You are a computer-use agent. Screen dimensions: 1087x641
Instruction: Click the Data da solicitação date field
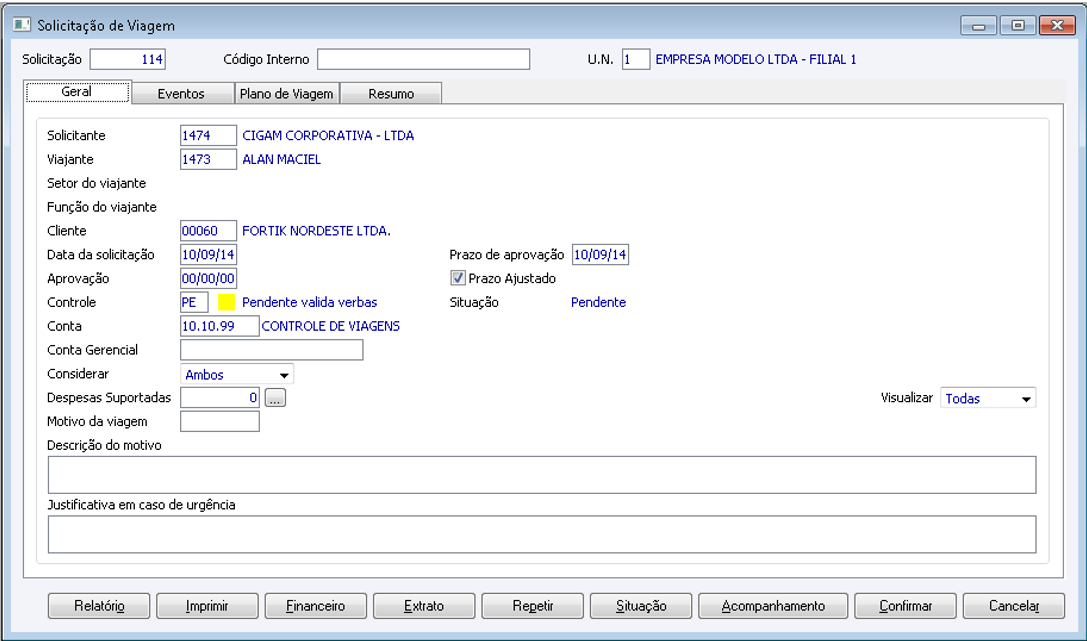208,255
